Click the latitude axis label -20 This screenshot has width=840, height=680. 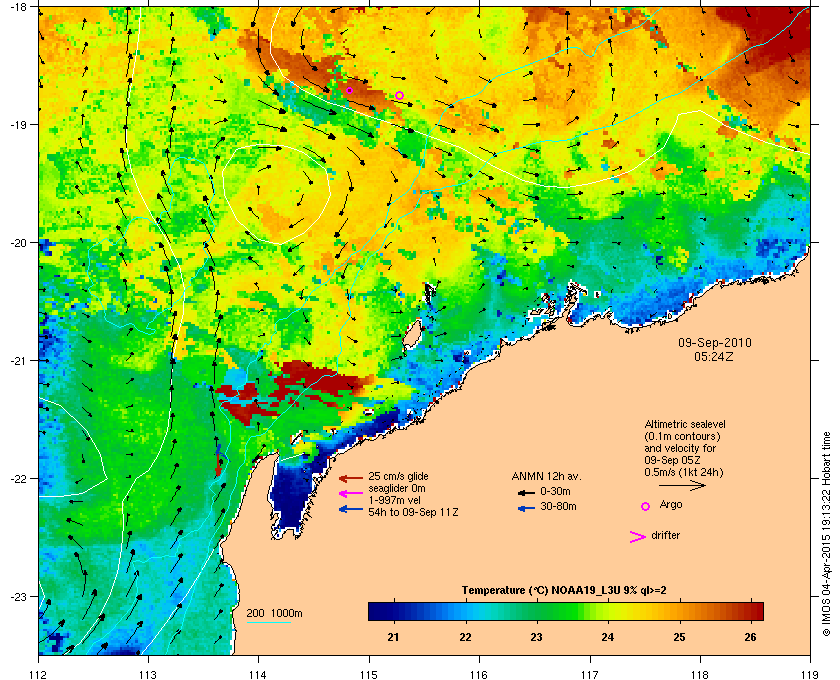tap(19, 243)
